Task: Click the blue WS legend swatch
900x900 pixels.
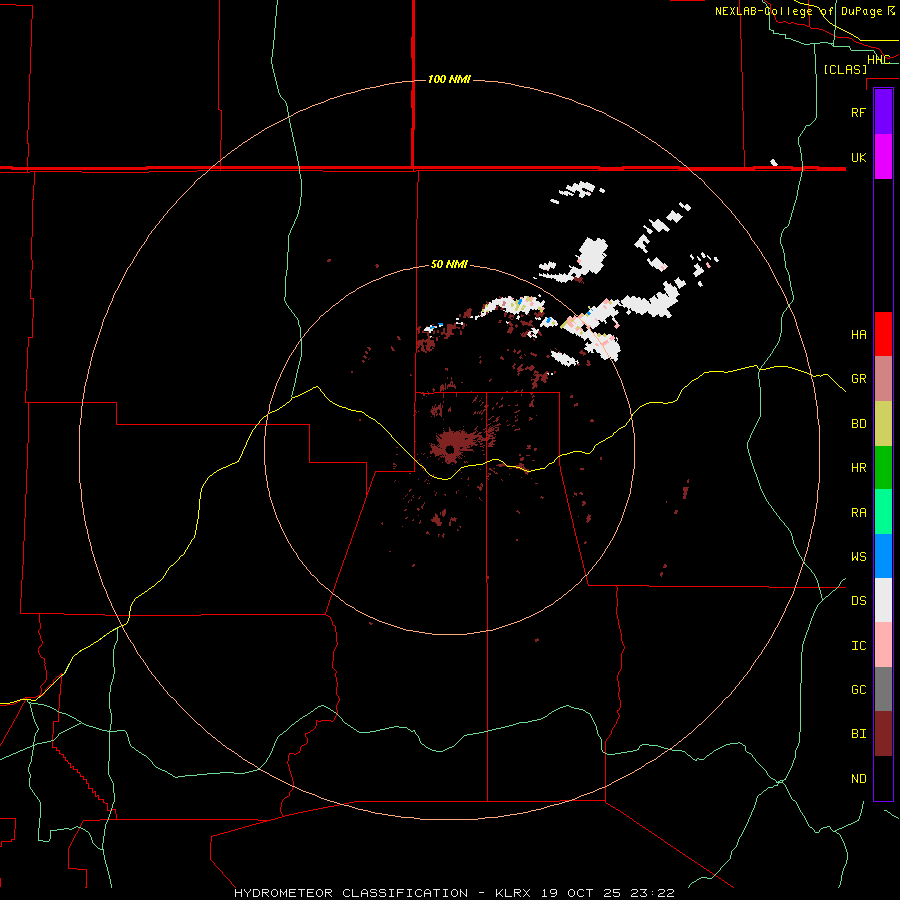Action: [883, 556]
